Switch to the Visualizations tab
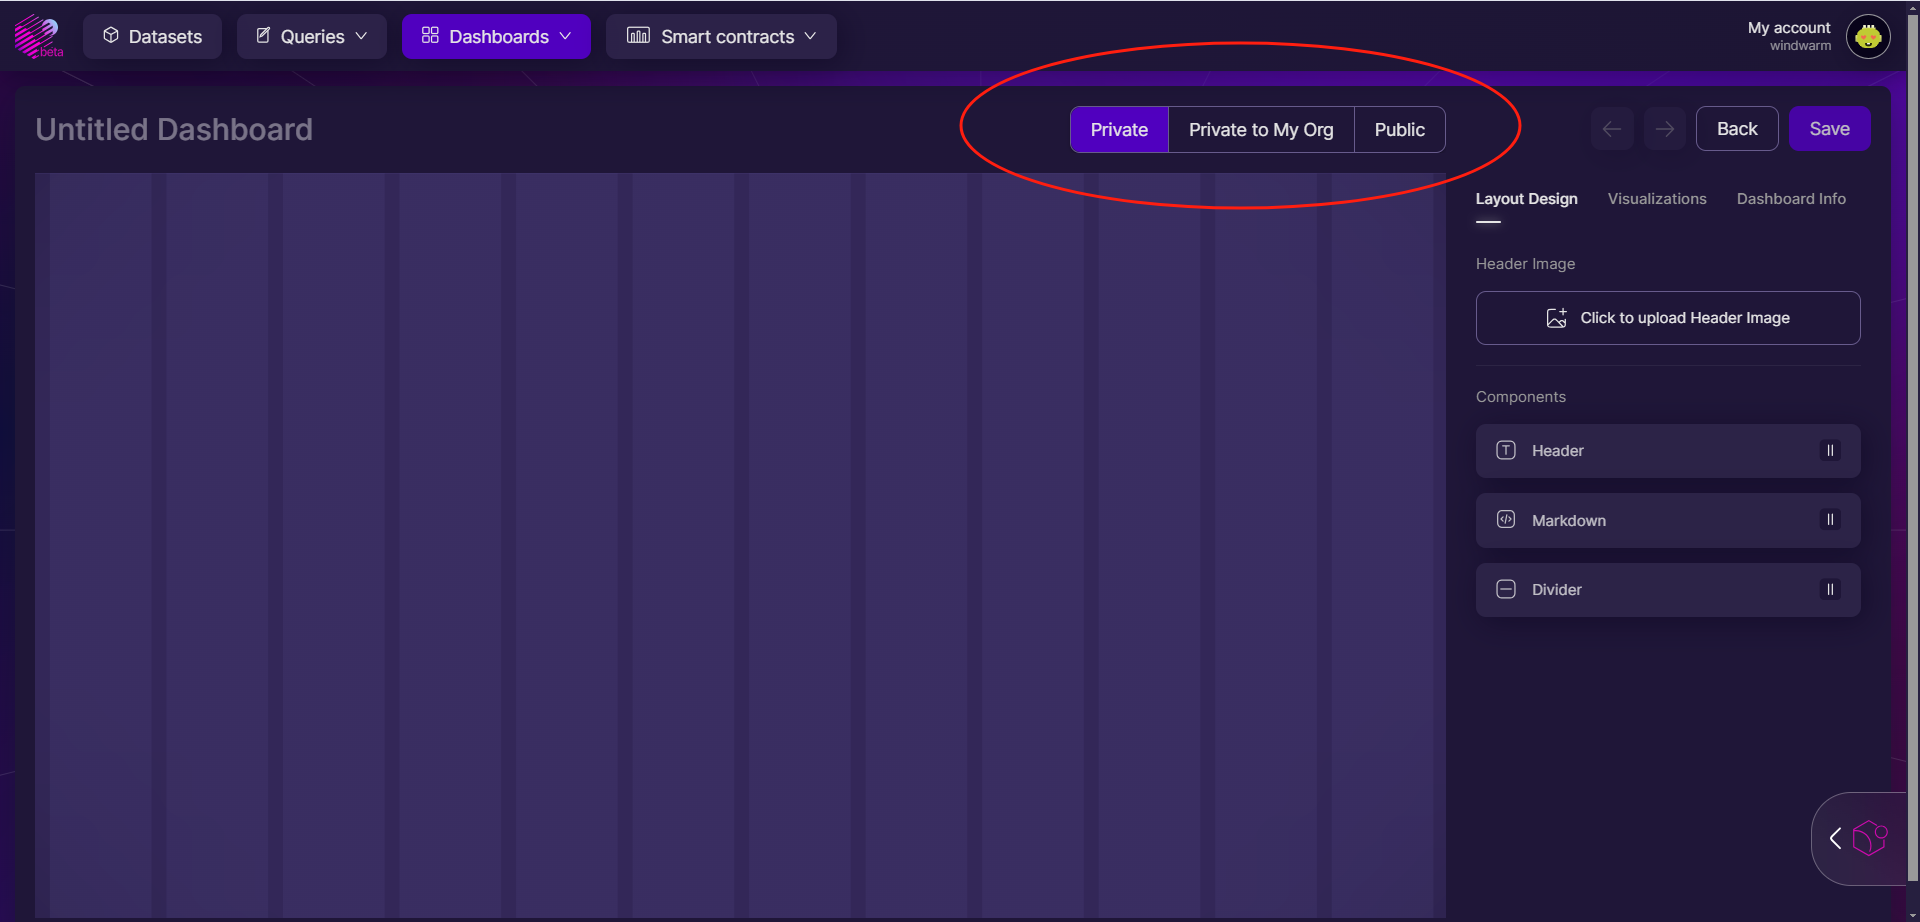Screen dimensions: 1920x922 pyautogui.click(x=1656, y=199)
